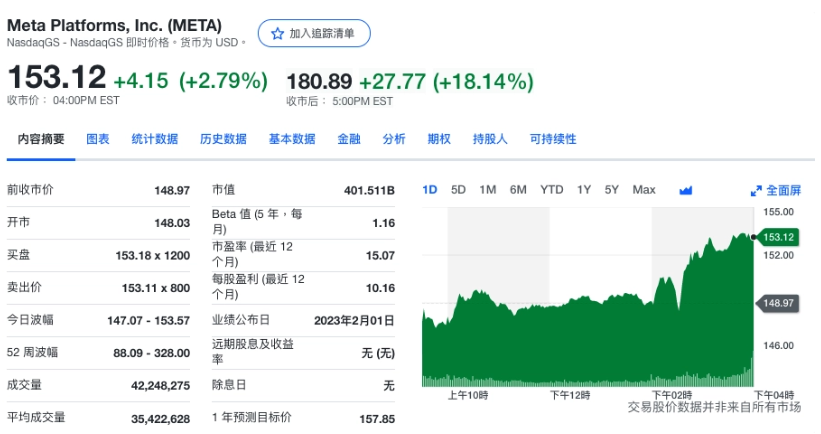Click the 148.97 previous close chart marker
The width and height of the screenshot is (821, 434).
(x=778, y=302)
